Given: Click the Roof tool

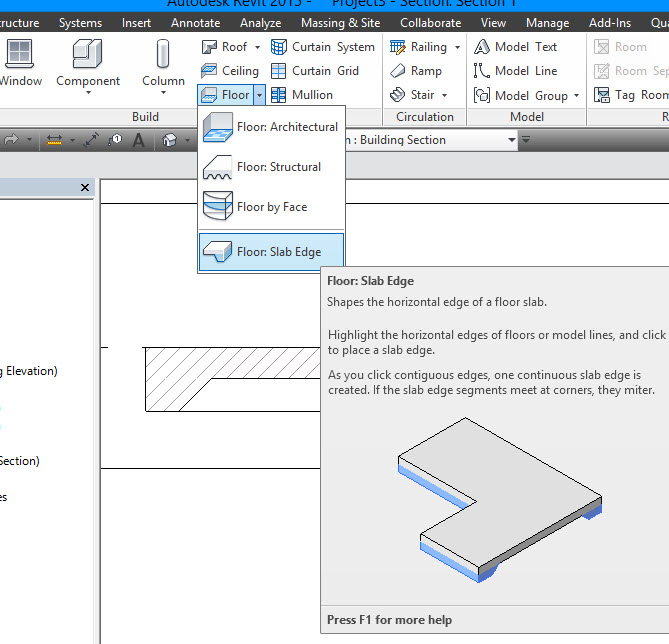Looking at the screenshot, I should coord(224,47).
